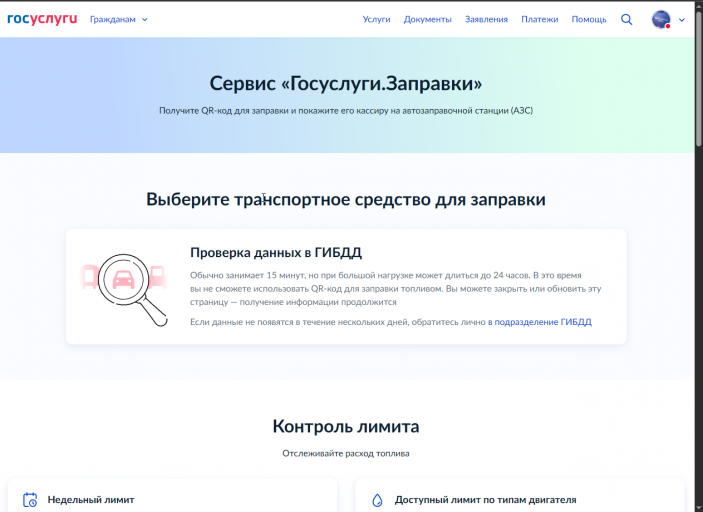Click 'Отслеживайте расход топлива' subtitle
The height and width of the screenshot is (512, 703).
tap(346, 453)
